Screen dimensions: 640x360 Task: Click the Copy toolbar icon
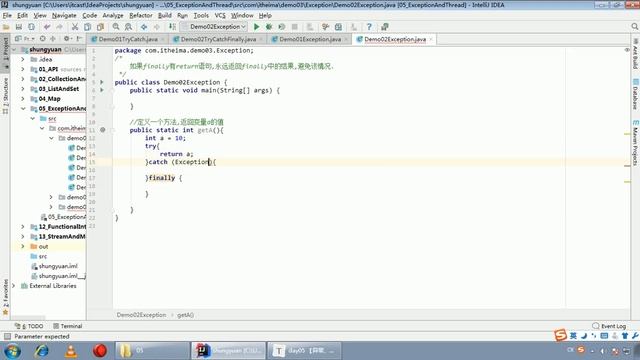click(x=87, y=27)
